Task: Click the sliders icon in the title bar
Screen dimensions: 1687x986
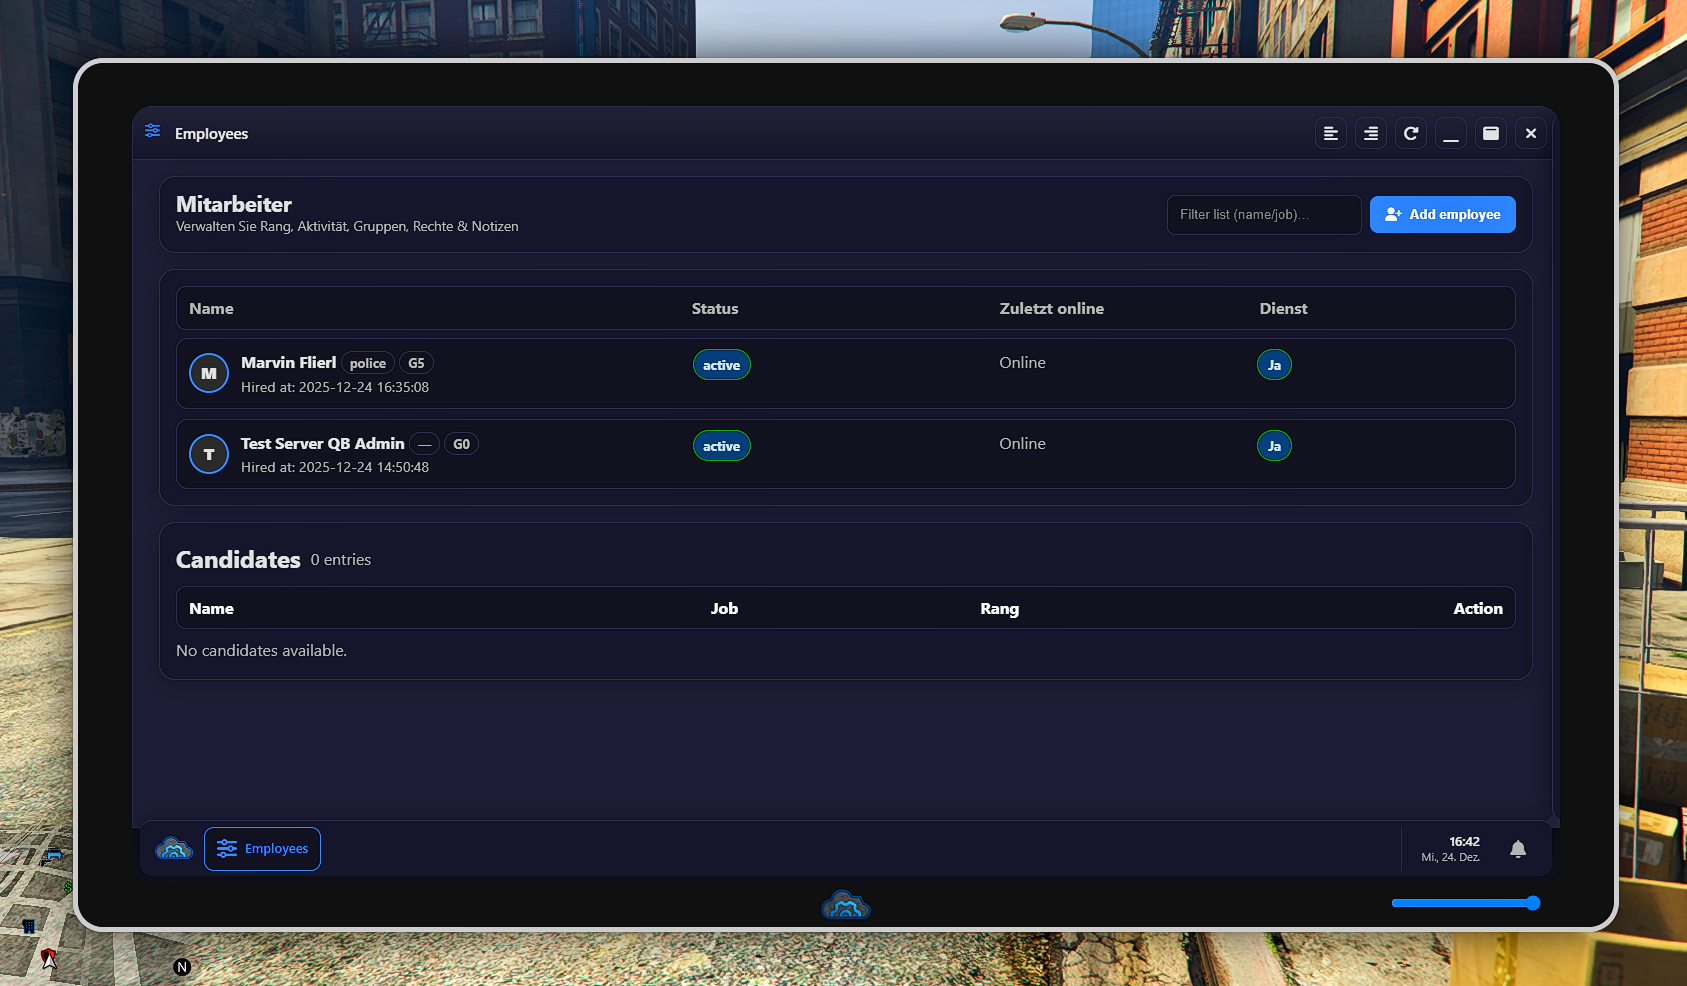Action: [x=153, y=131]
